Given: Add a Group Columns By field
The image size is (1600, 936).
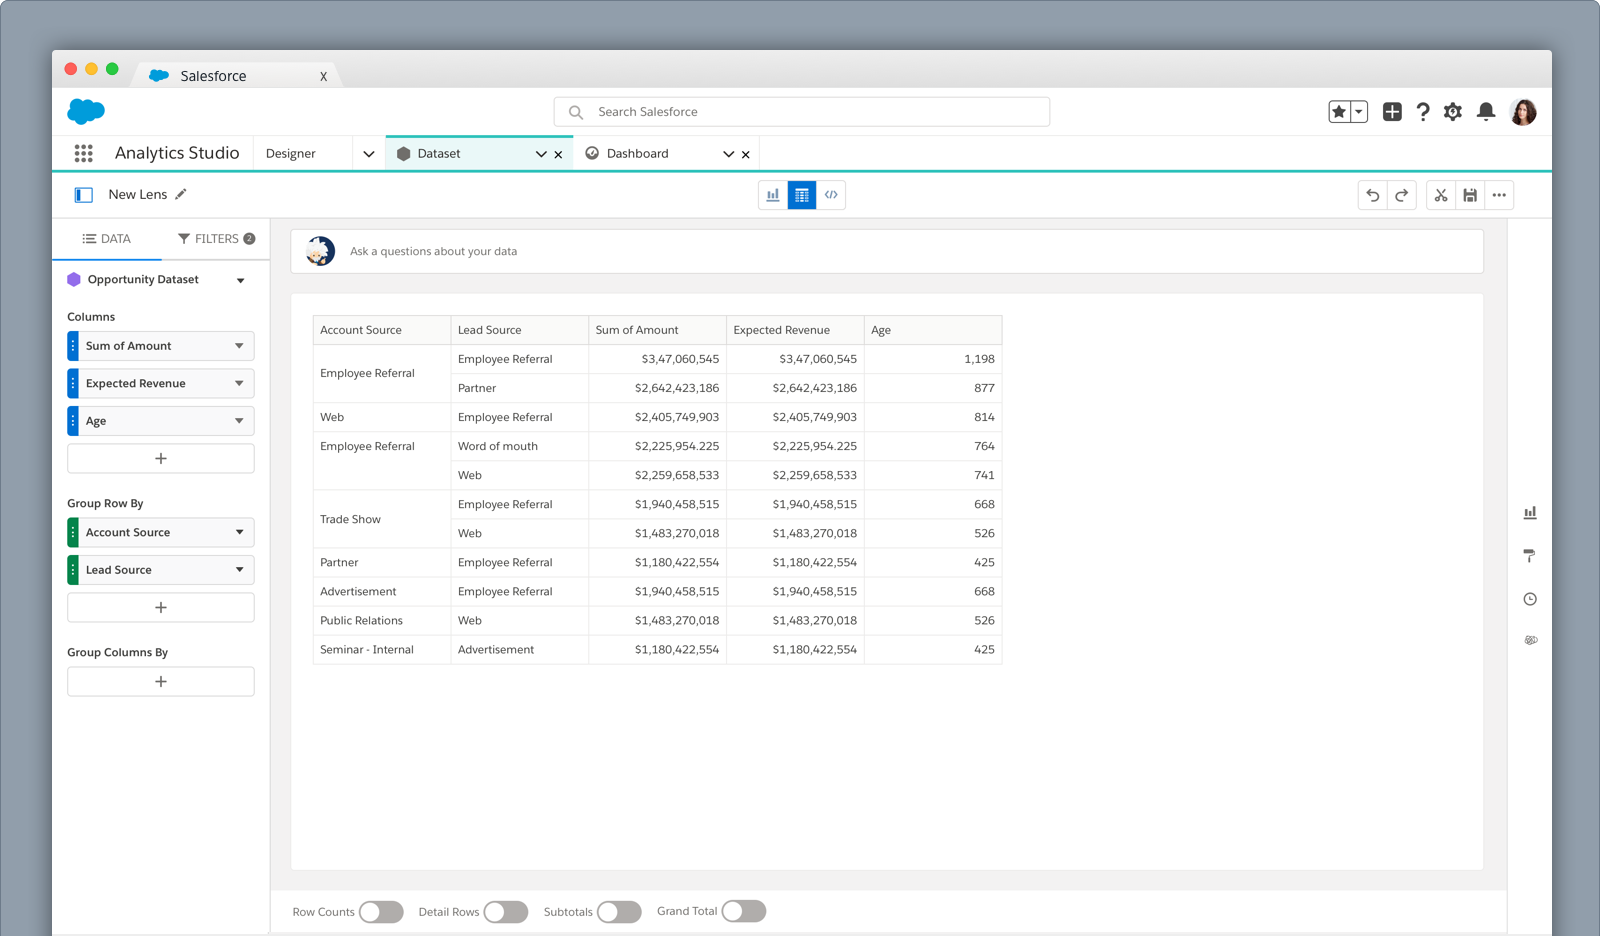Looking at the screenshot, I should tap(161, 682).
